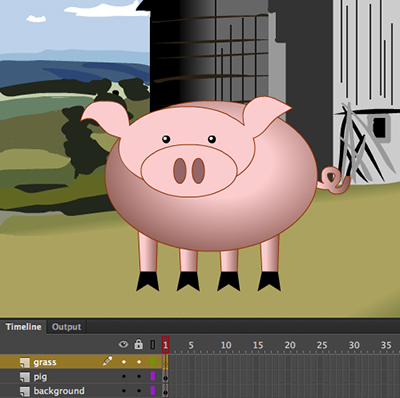Screen dimensions: 400x398
Task: Click the padlock icon to lock all layers
Action: click(x=139, y=344)
